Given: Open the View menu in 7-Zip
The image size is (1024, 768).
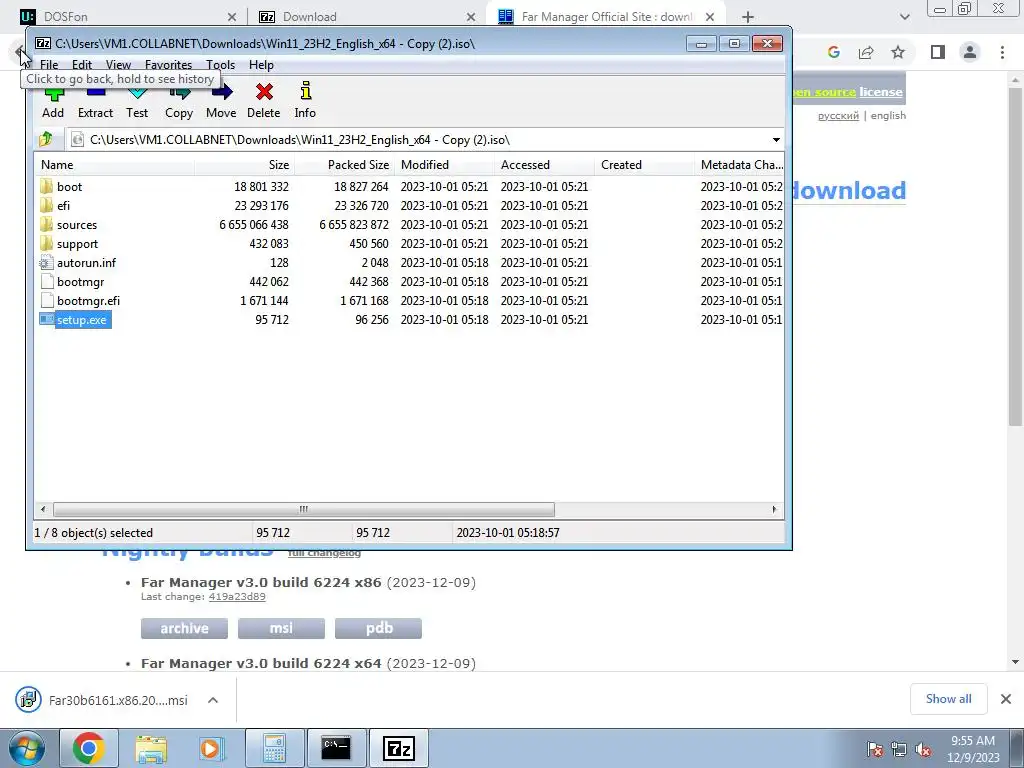Looking at the screenshot, I should pos(118,65).
